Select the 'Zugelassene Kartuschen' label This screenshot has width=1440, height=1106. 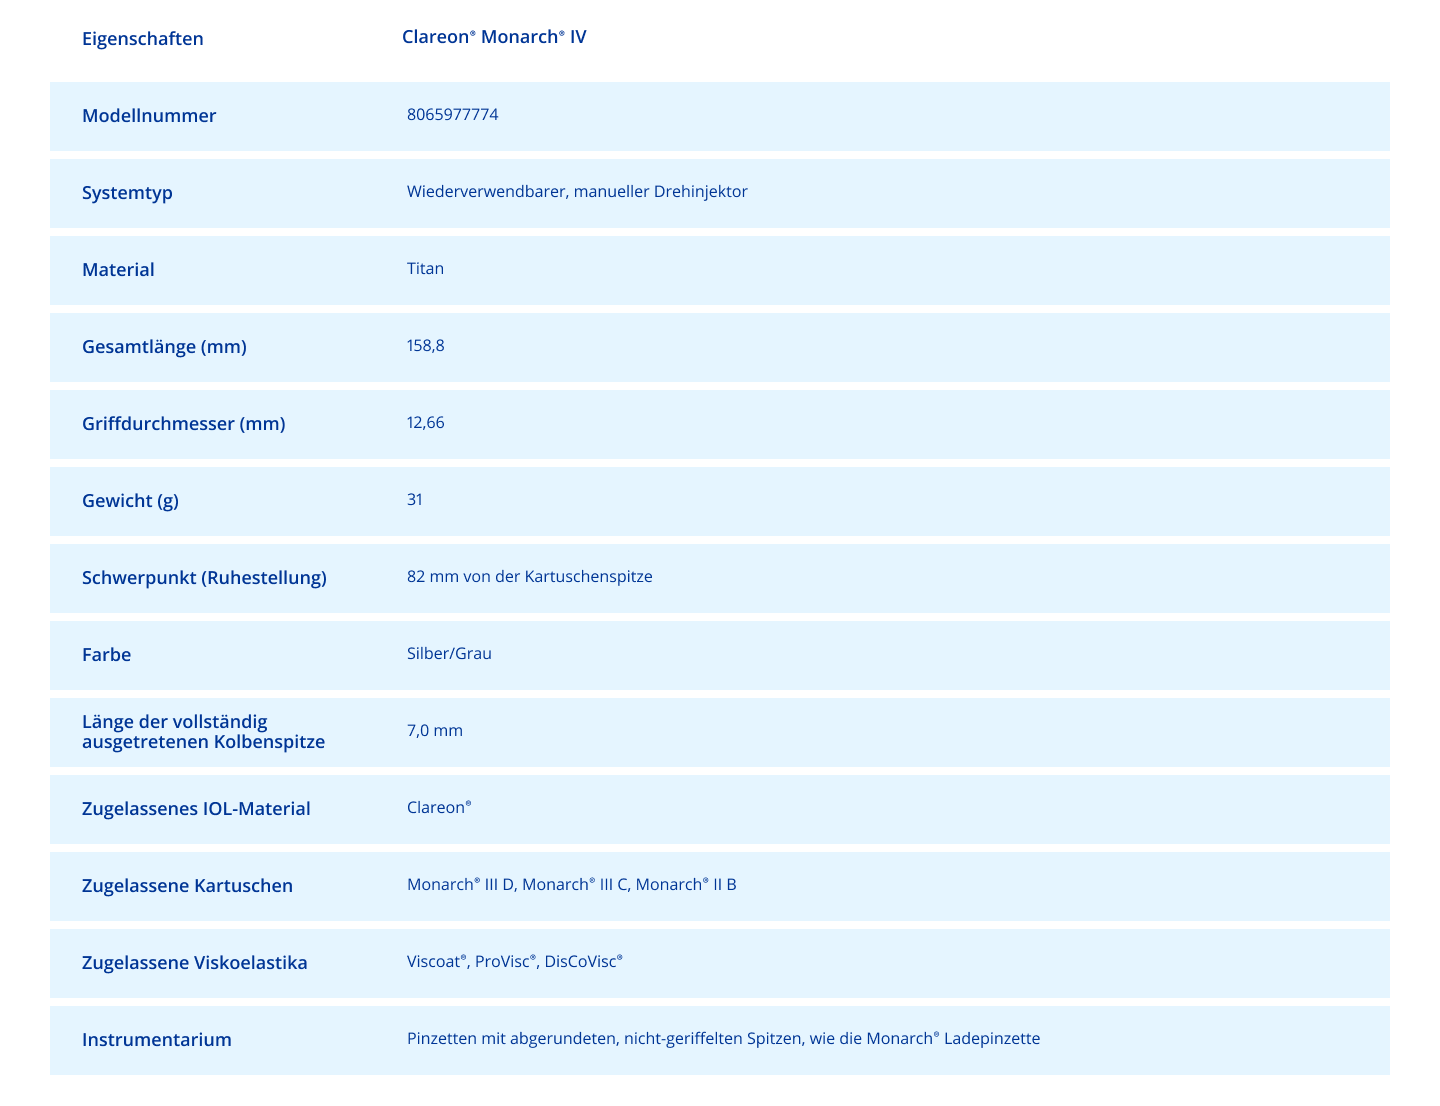(187, 886)
